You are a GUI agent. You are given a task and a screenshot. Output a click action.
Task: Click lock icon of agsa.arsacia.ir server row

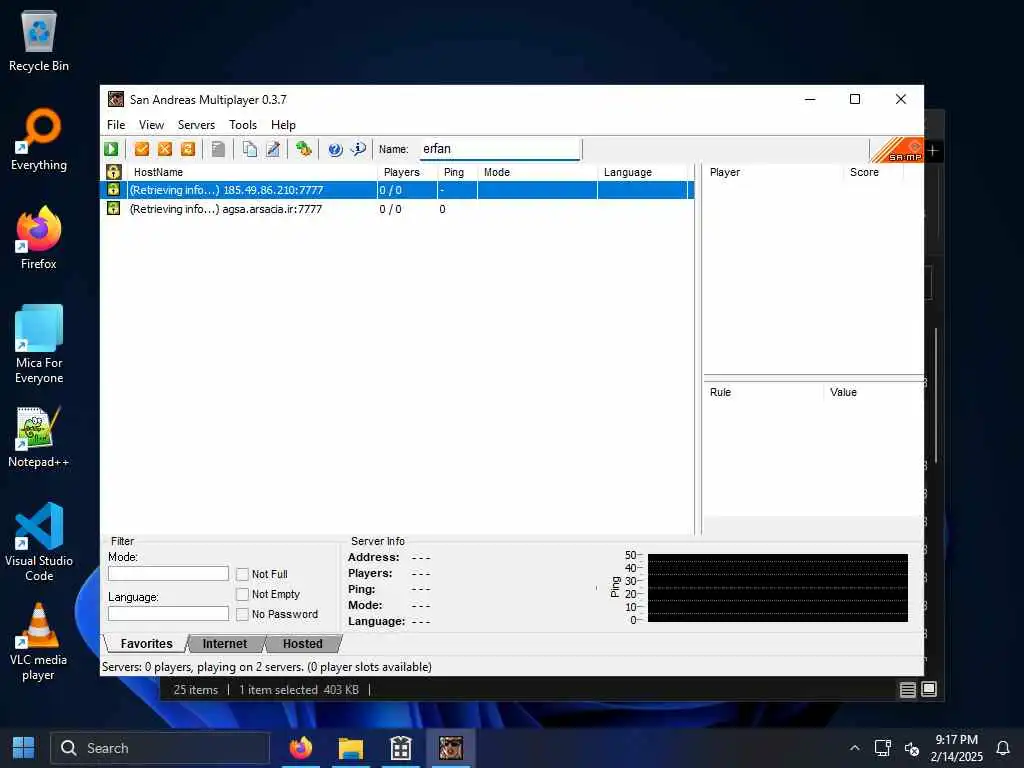(114, 208)
